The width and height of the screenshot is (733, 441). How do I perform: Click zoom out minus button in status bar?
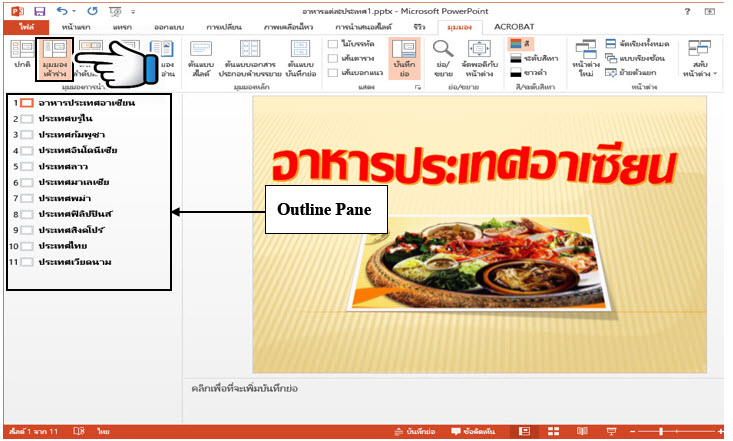click(x=632, y=431)
